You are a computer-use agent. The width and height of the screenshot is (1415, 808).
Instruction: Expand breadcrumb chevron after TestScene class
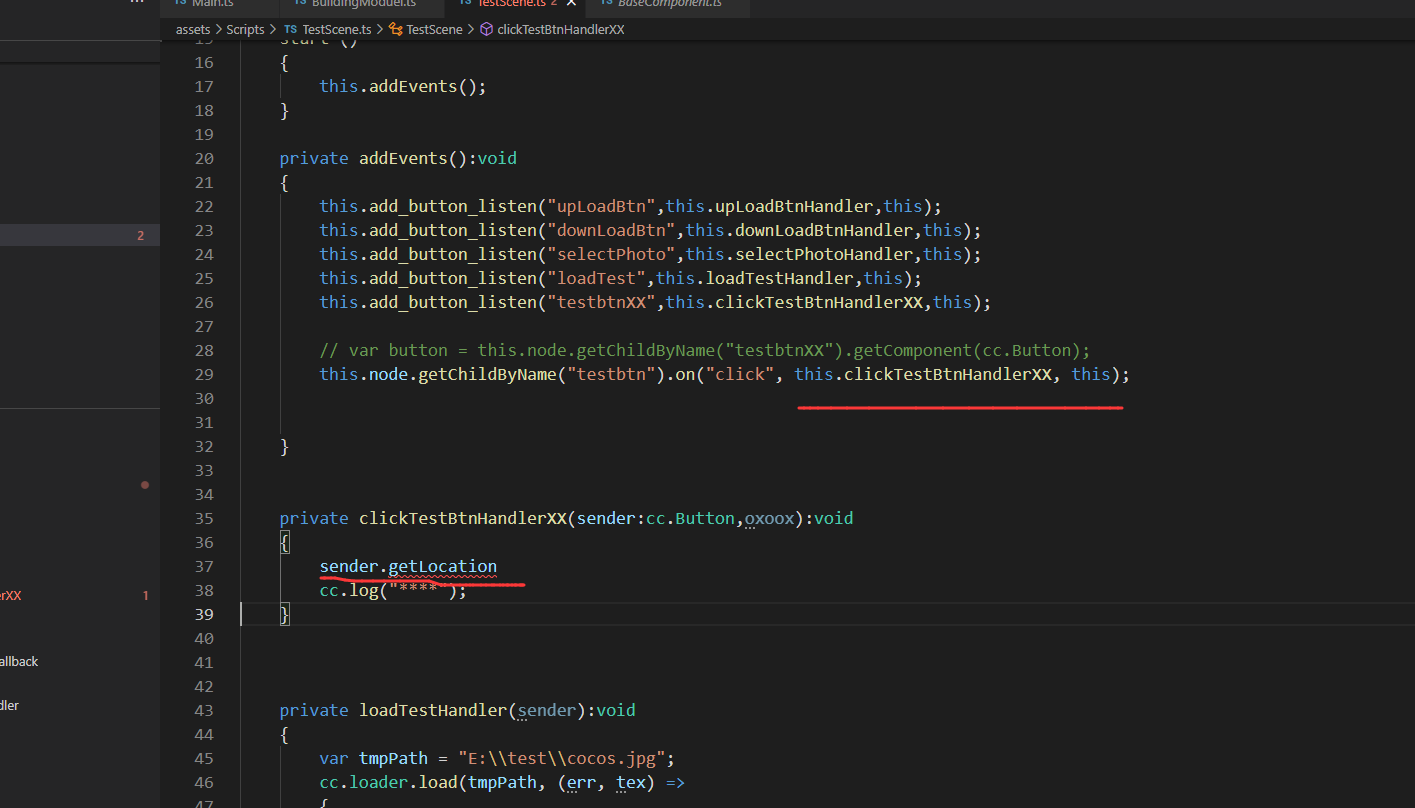coord(471,29)
